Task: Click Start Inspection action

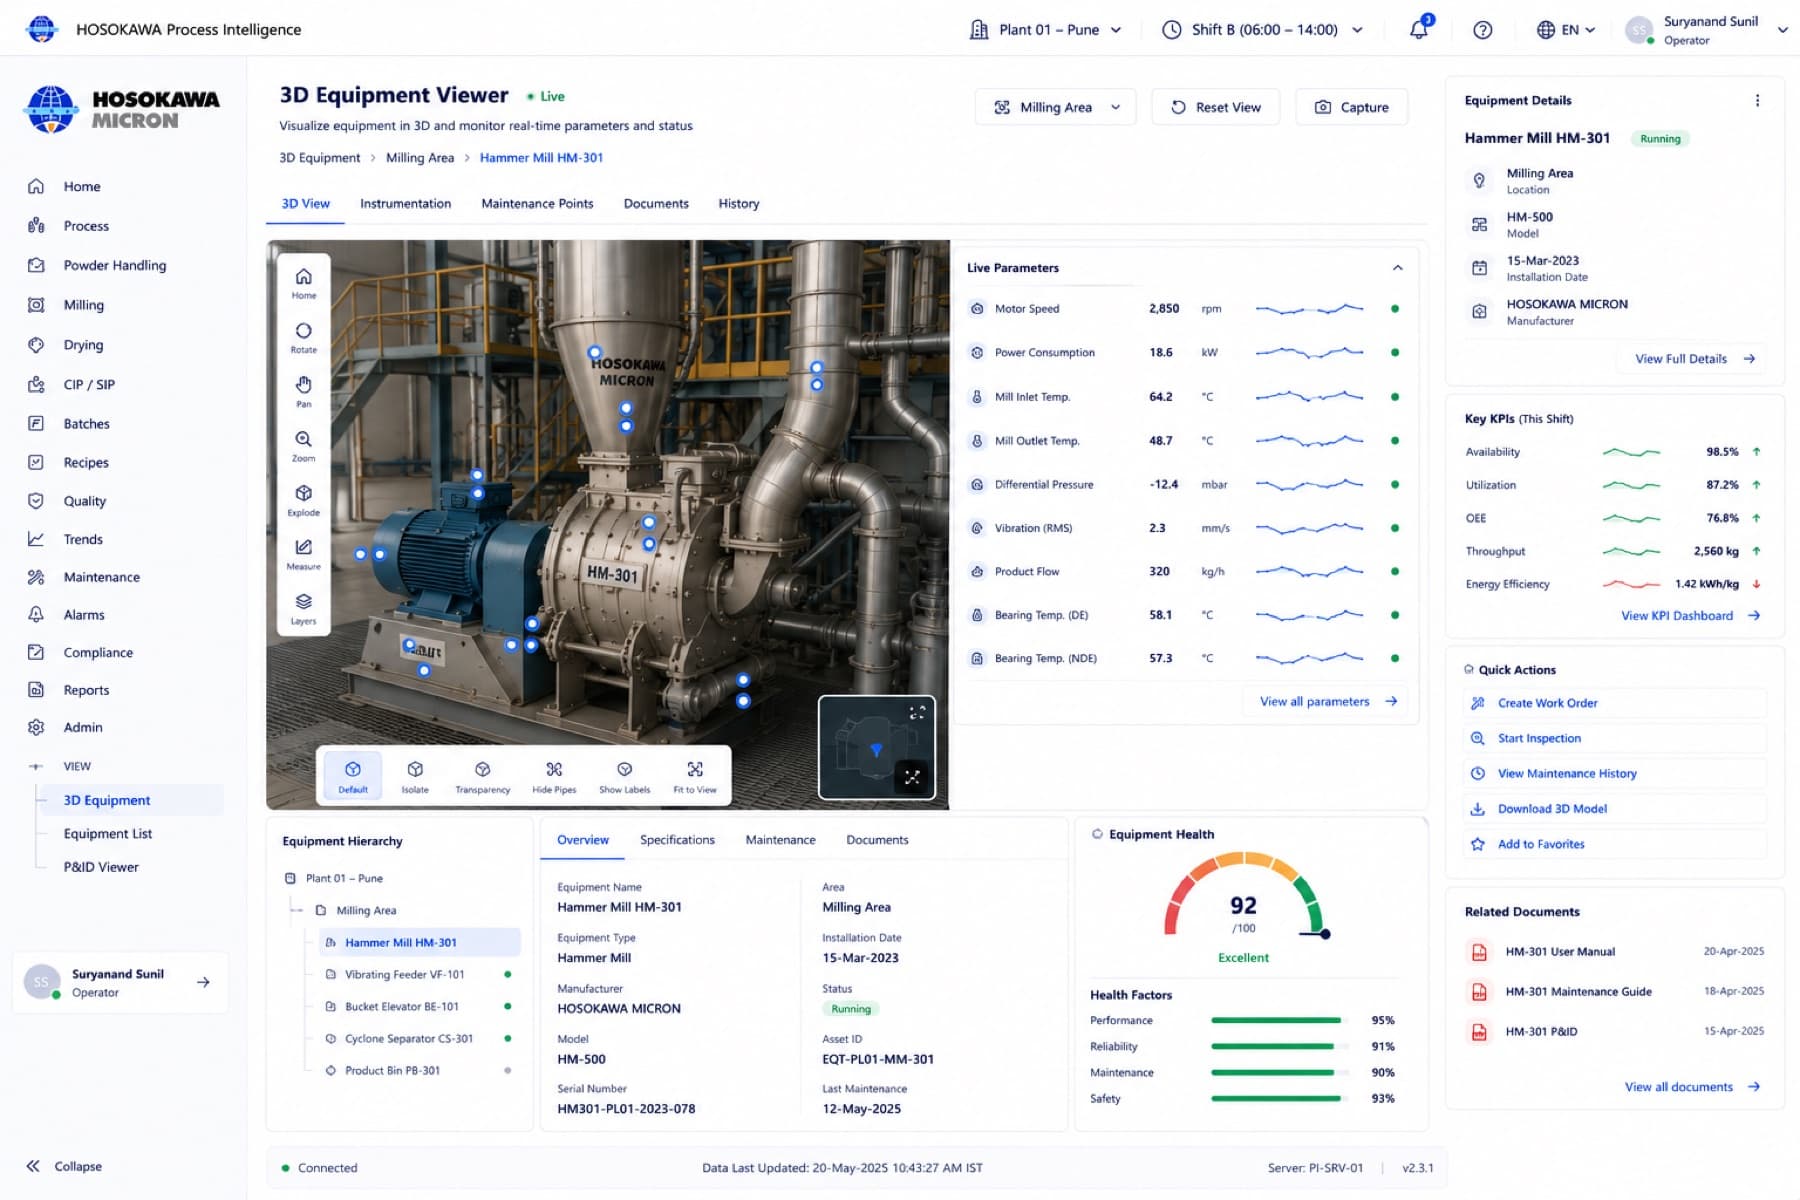Action: [1614, 738]
